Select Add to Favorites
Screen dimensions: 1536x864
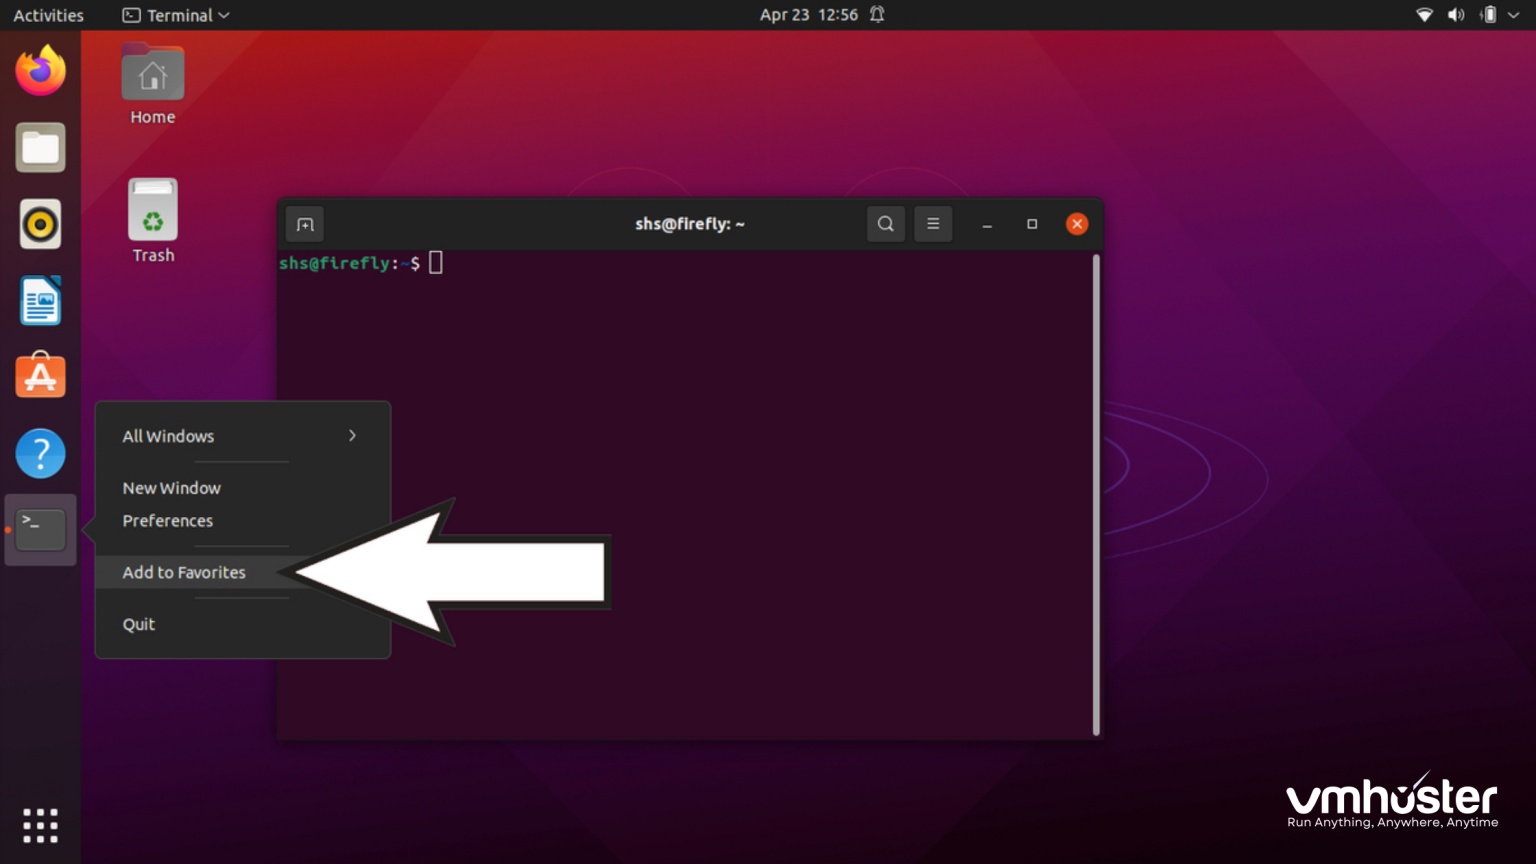point(183,572)
